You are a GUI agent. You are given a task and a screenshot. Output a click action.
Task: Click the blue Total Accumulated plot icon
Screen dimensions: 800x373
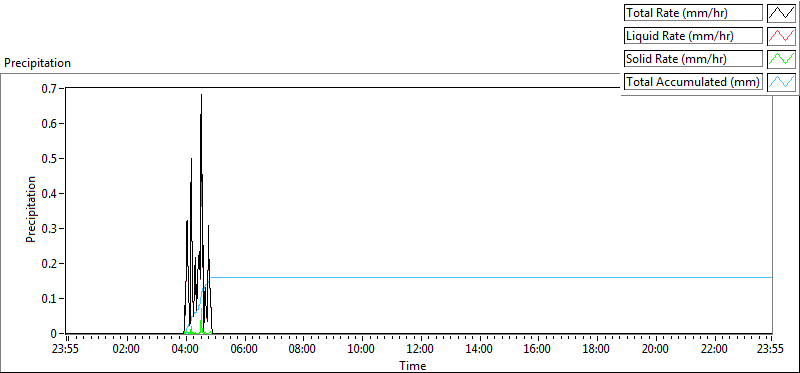point(781,82)
